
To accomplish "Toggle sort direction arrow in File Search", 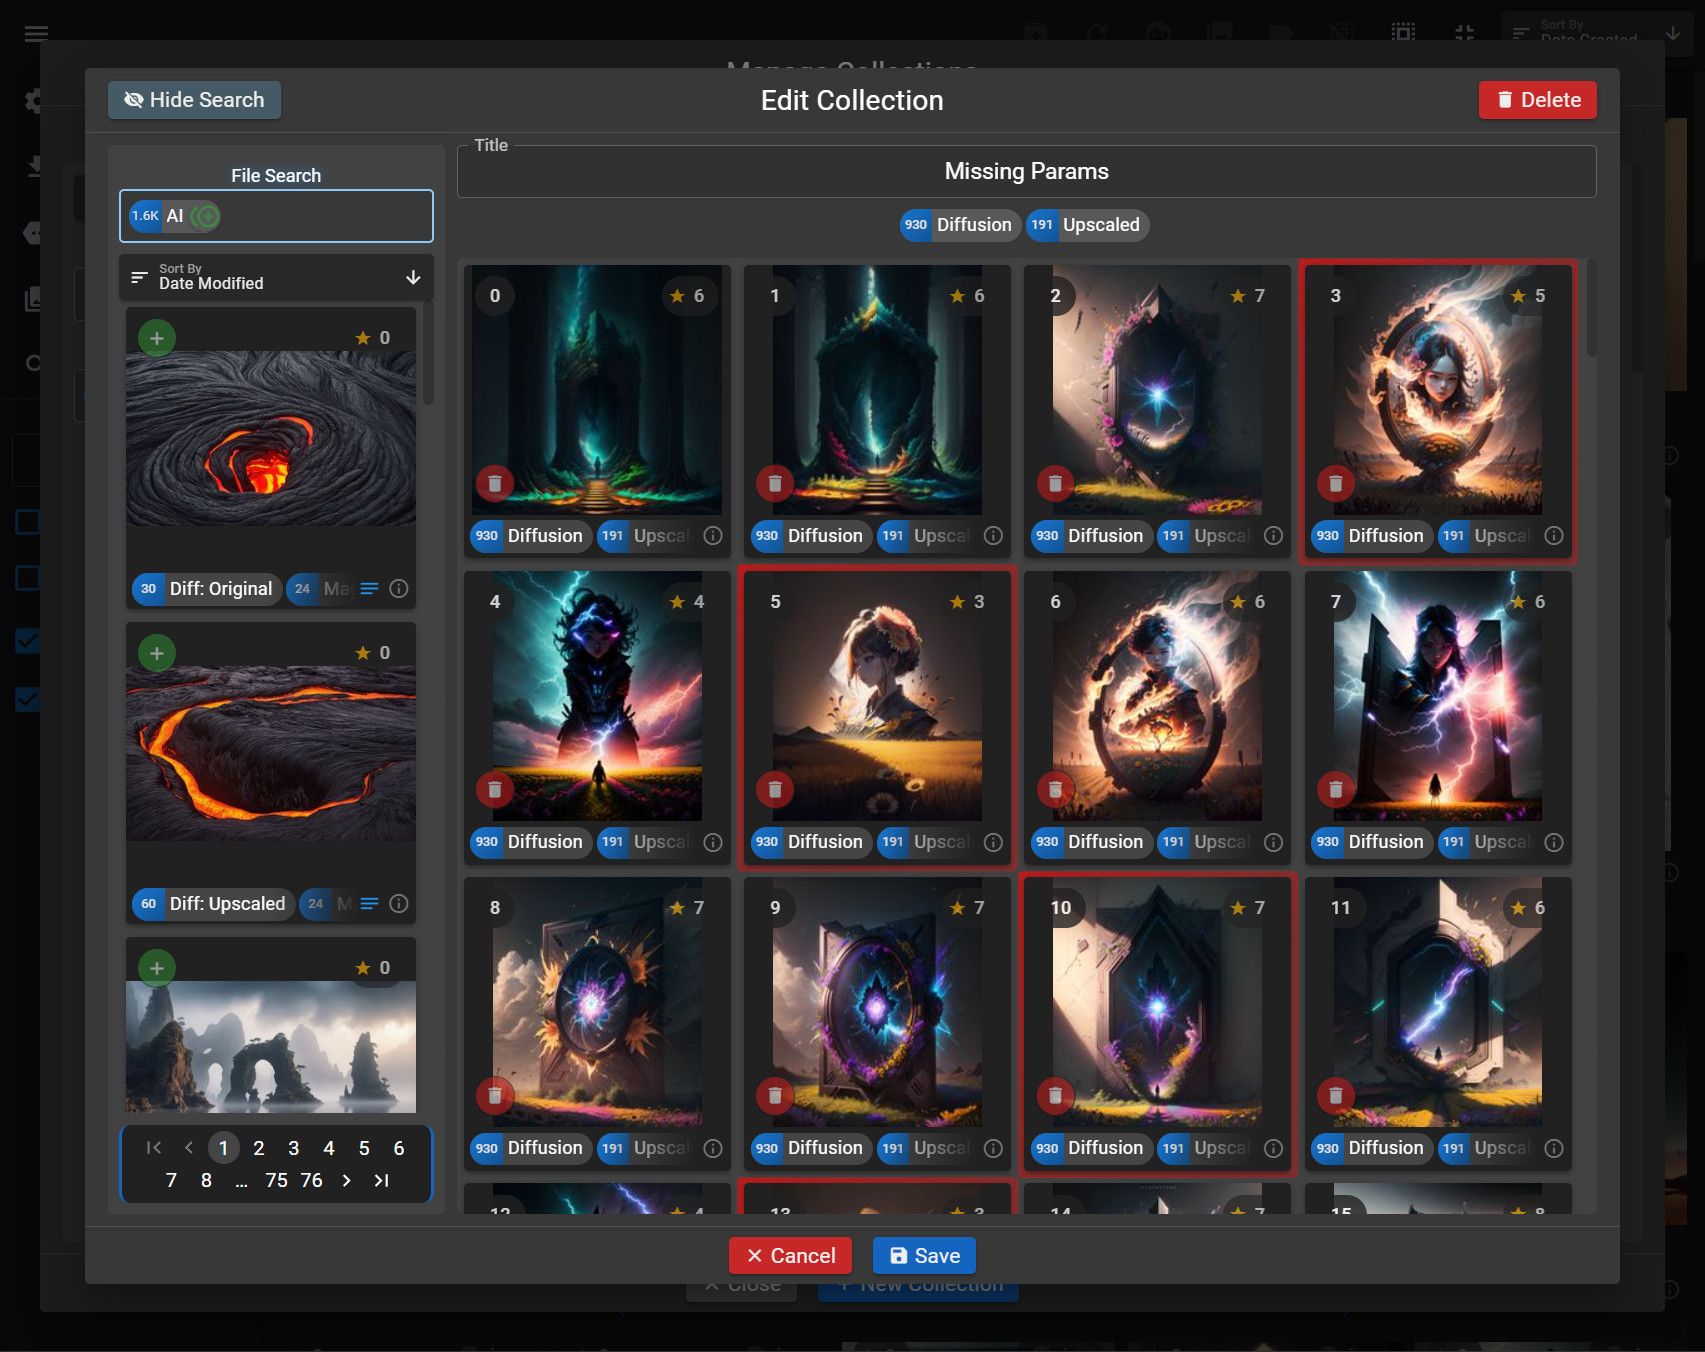I will (413, 277).
